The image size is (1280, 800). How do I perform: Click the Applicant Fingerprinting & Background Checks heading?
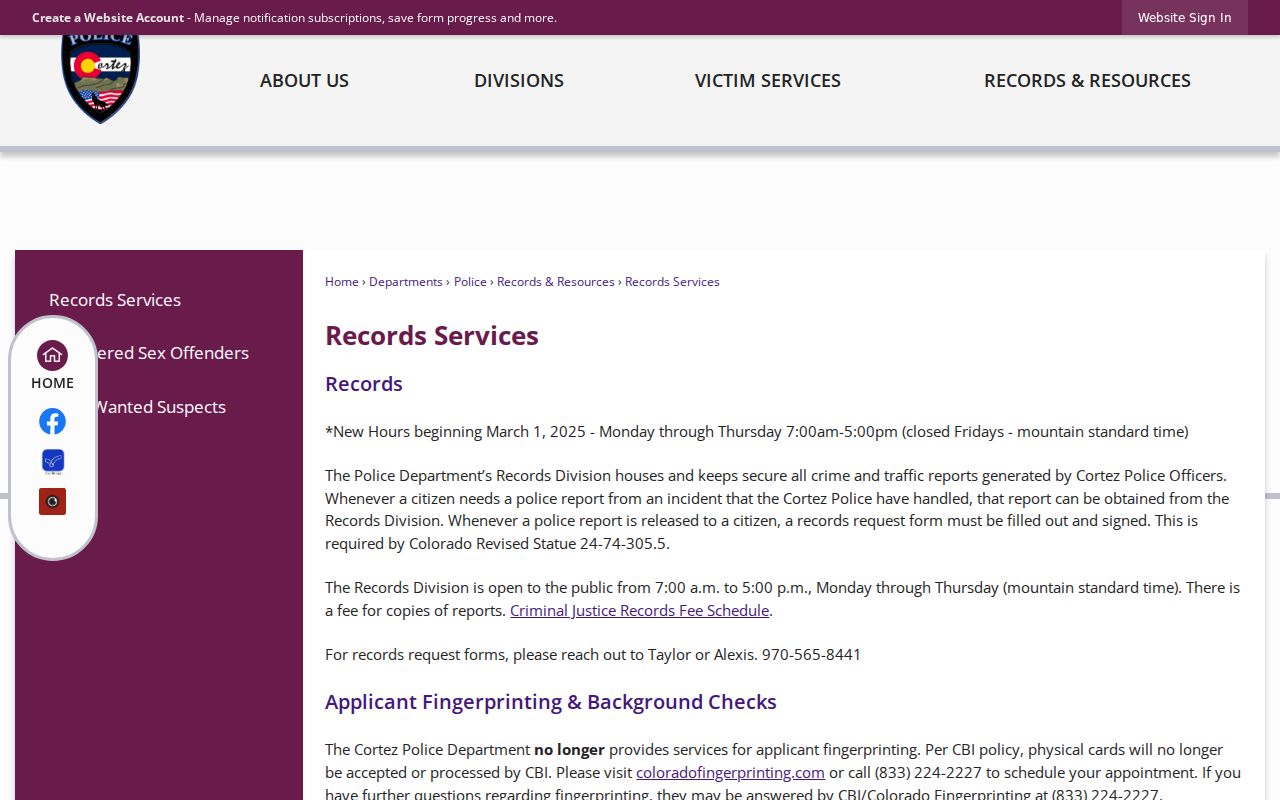tap(551, 702)
